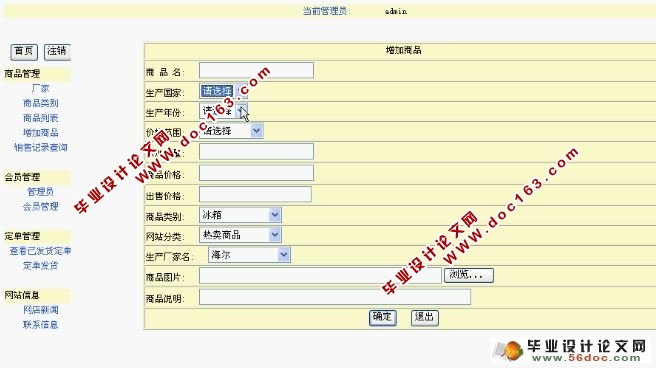Open the 生产厂家名 dropdown showing 海尔

click(x=249, y=255)
